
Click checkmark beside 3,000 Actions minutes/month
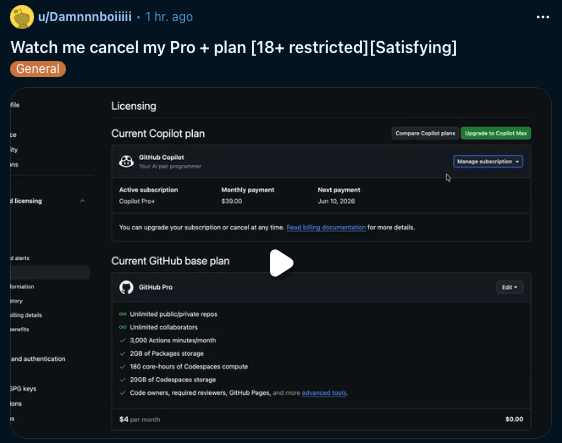(x=123, y=340)
